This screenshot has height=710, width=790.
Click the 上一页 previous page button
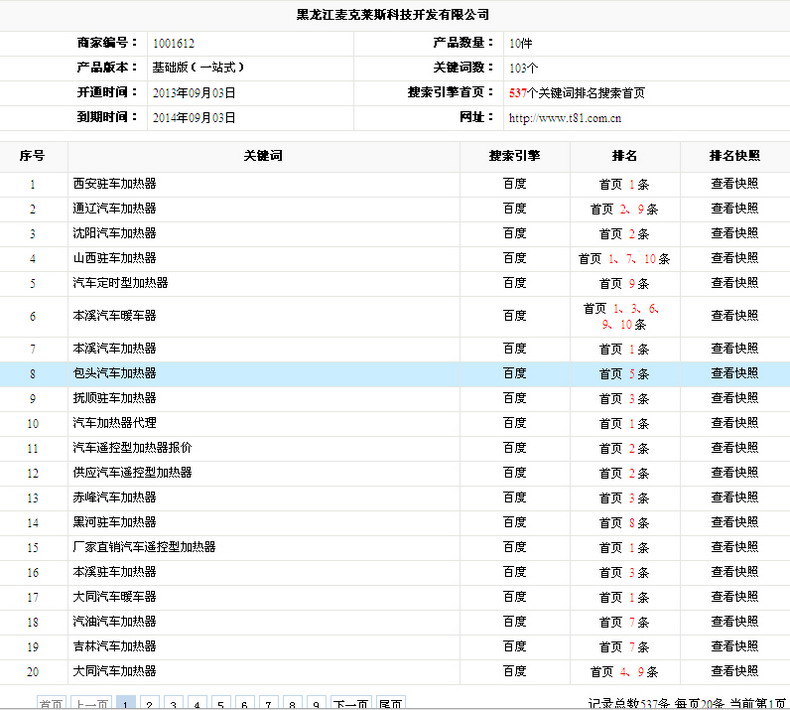click(x=91, y=703)
